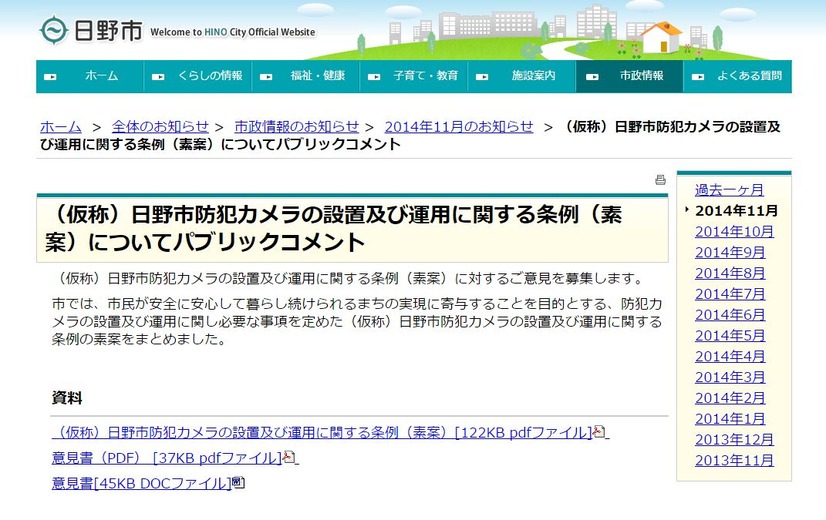Viewport: 826px width, 520px height.
Task: Open the 2013年11月 archive link
Action: [x=734, y=460]
